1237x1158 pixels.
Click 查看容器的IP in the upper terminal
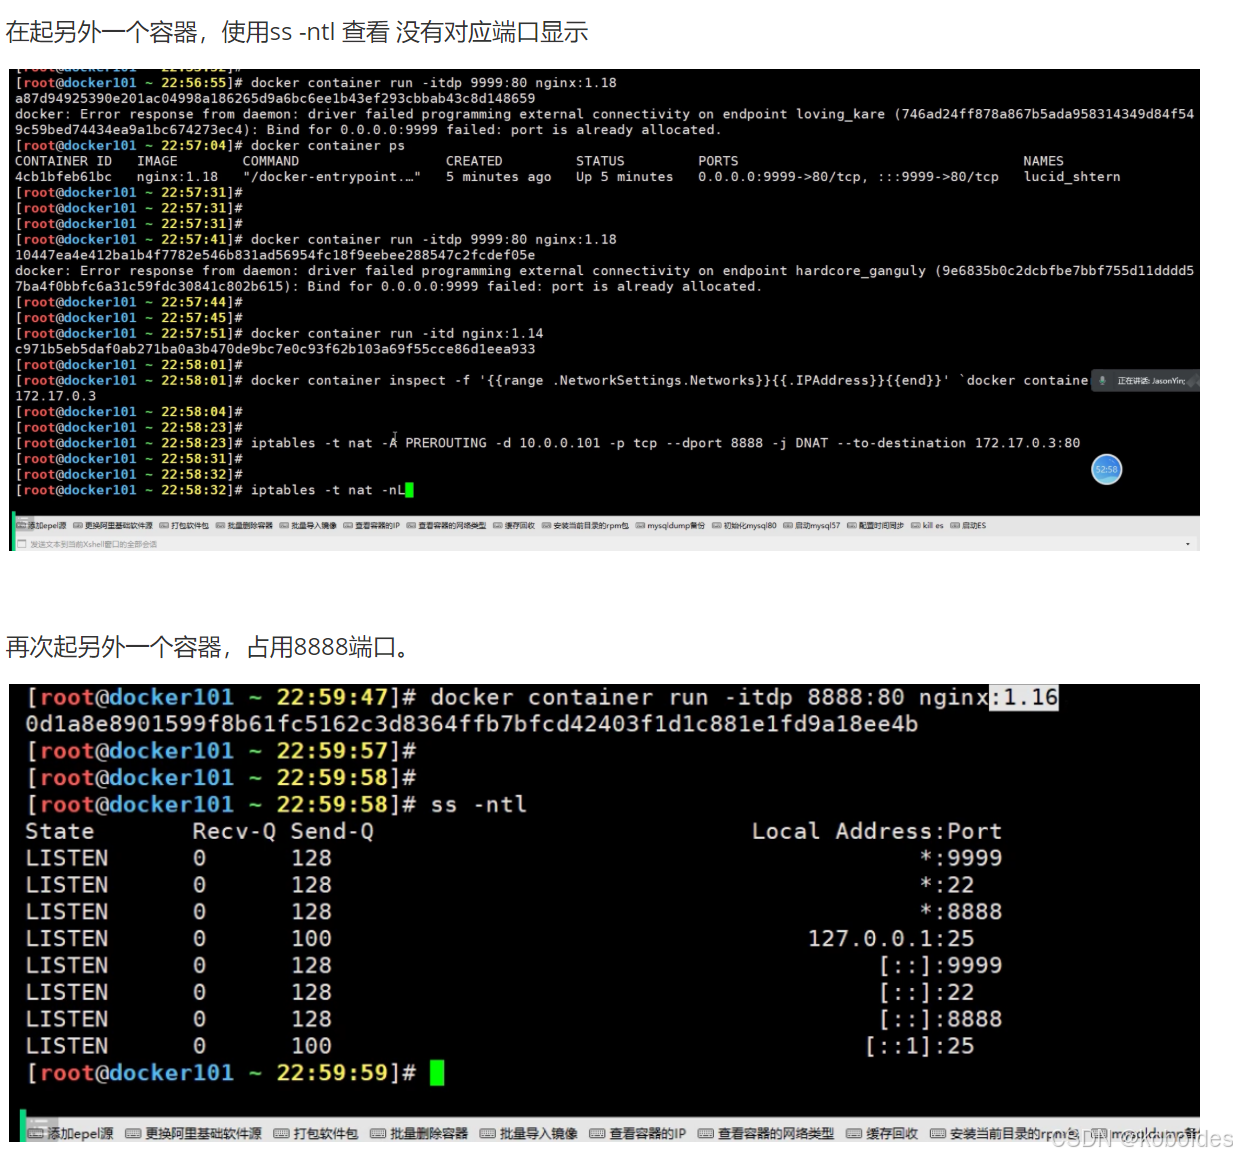coord(371,525)
